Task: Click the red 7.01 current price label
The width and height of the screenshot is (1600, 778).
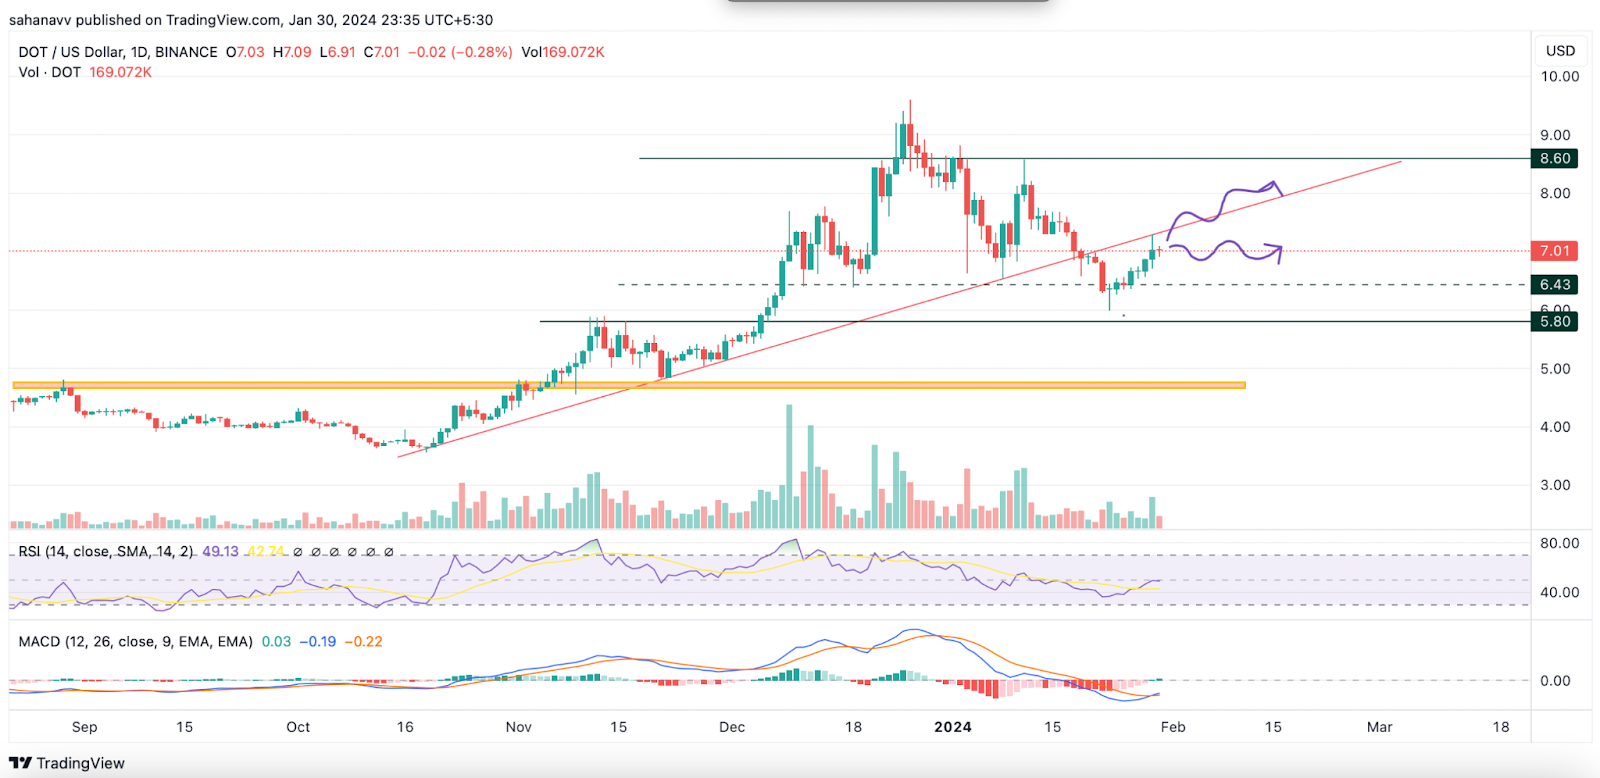Action: pyautogui.click(x=1554, y=251)
